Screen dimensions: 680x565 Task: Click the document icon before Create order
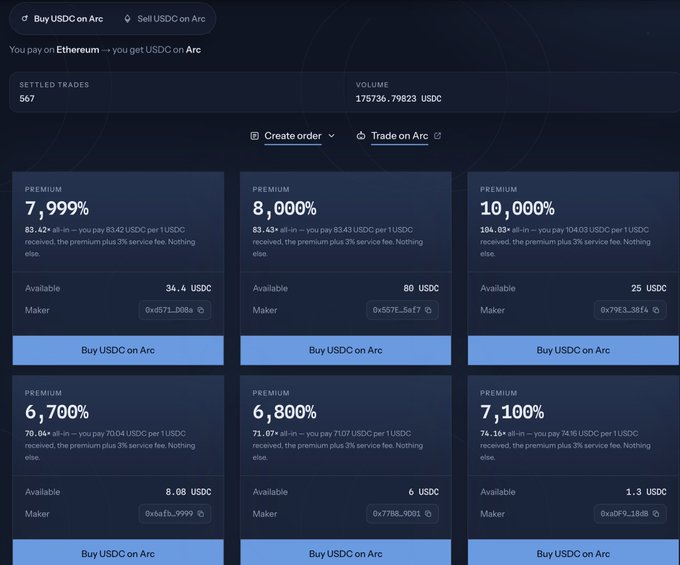tap(255, 136)
